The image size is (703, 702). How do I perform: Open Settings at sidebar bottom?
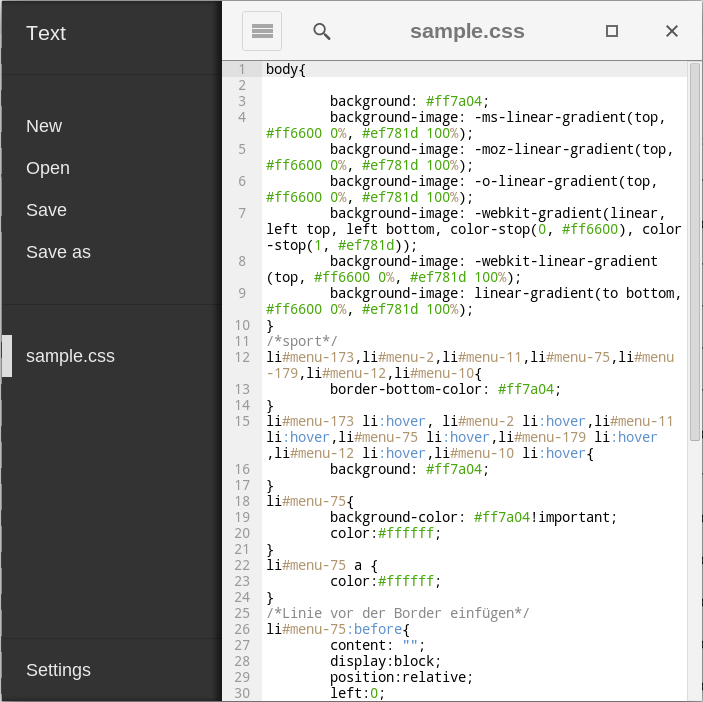click(58, 670)
